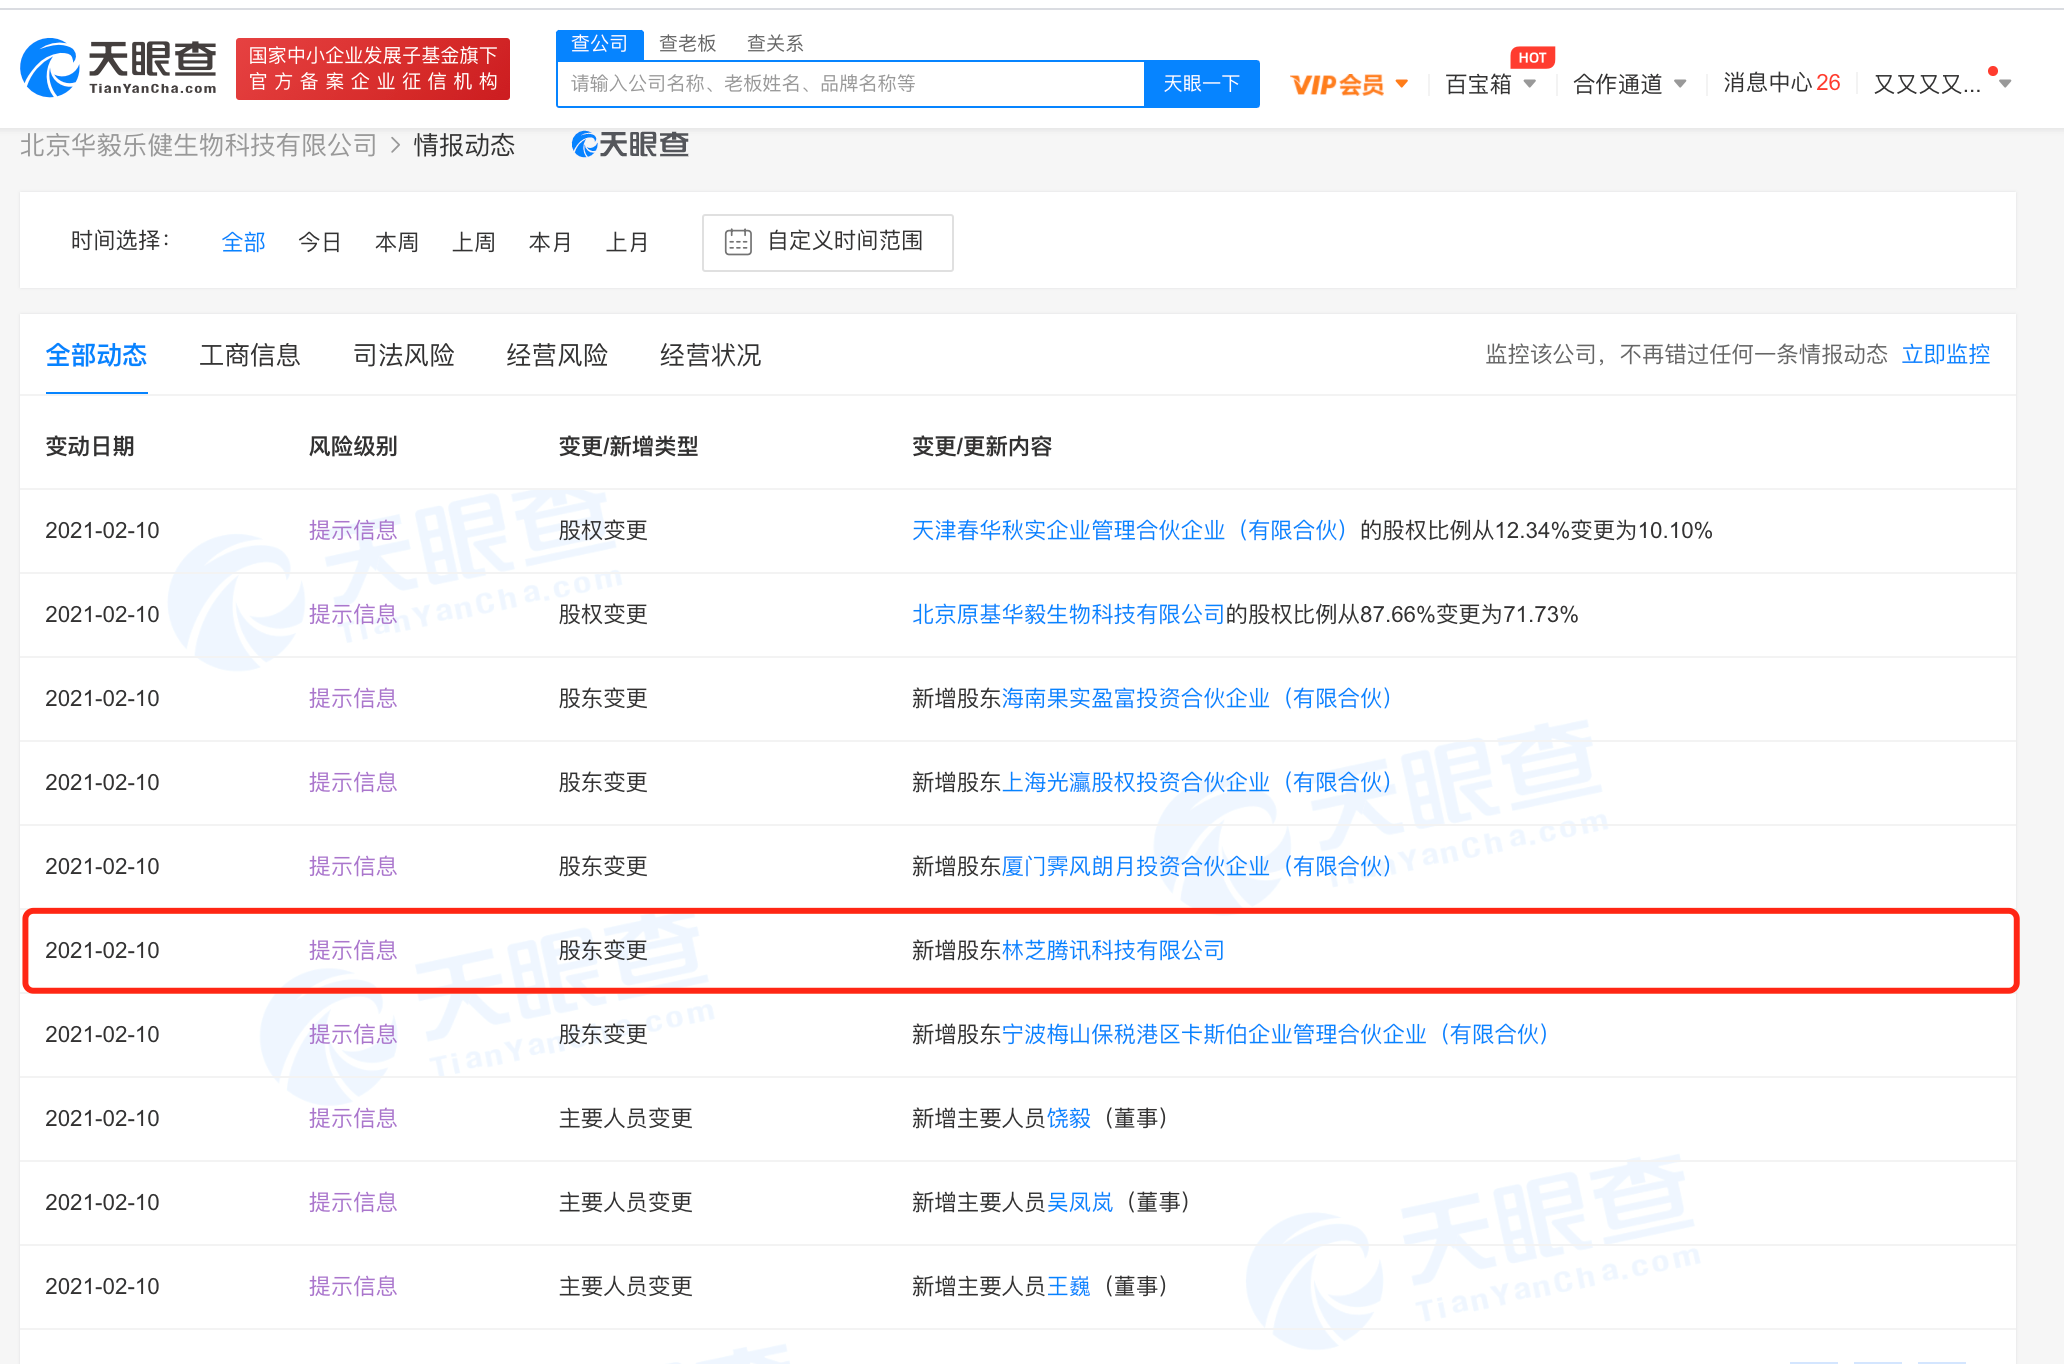Select the 本月 time filter
This screenshot has height=1364, width=2064.
[x=550, y=242]
